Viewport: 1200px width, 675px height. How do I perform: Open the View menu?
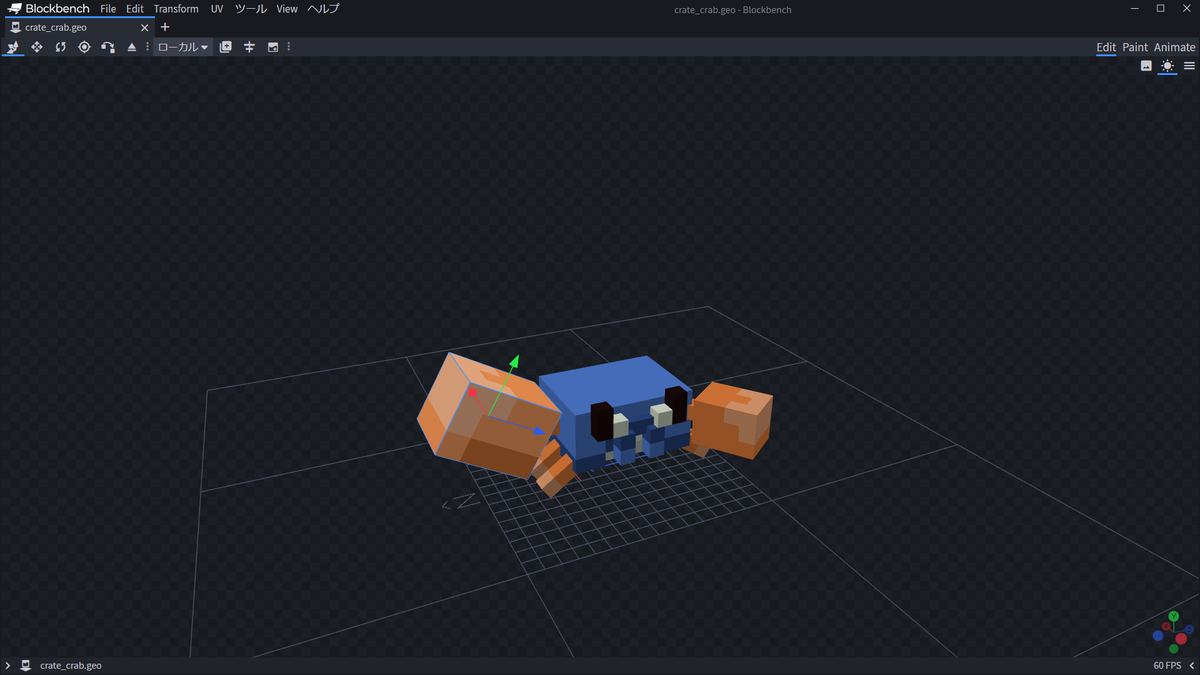coord(287,9)
